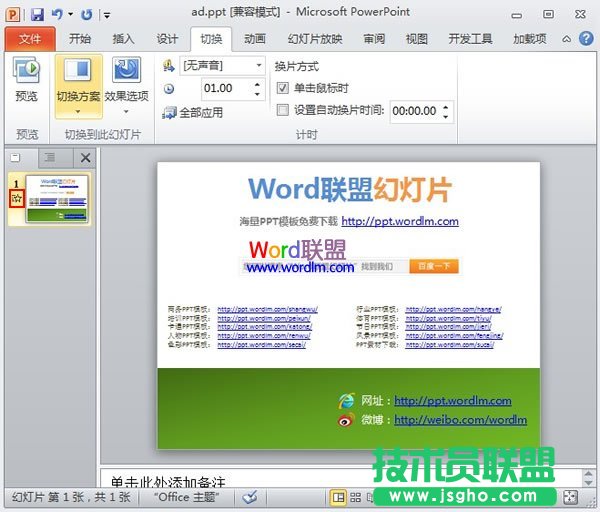Click the Undo icon in quick access toolbar
This screenshot has width=600, height=512.
coord(57,15)
